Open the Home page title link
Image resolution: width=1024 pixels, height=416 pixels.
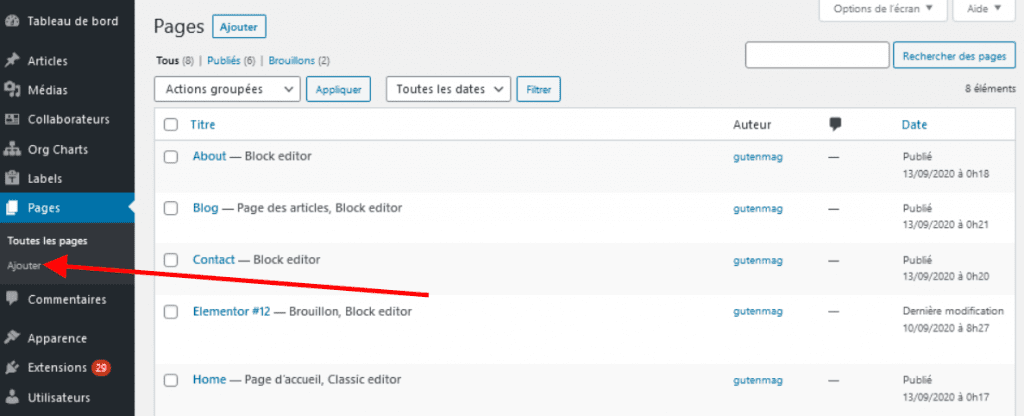[x=210, y=380]
